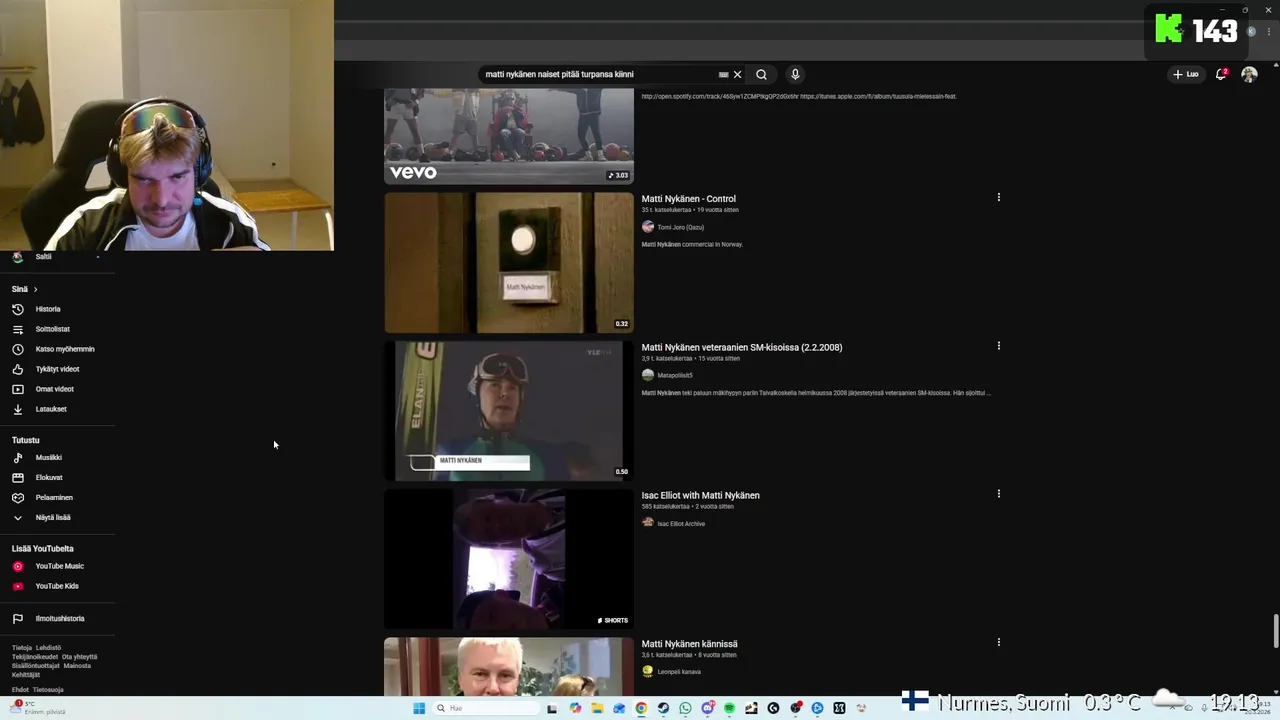The width and height of the screenshot is (1280, 720).
Task: Open Tekijänoikeudet footer link
Action: (x=35, y=657)
